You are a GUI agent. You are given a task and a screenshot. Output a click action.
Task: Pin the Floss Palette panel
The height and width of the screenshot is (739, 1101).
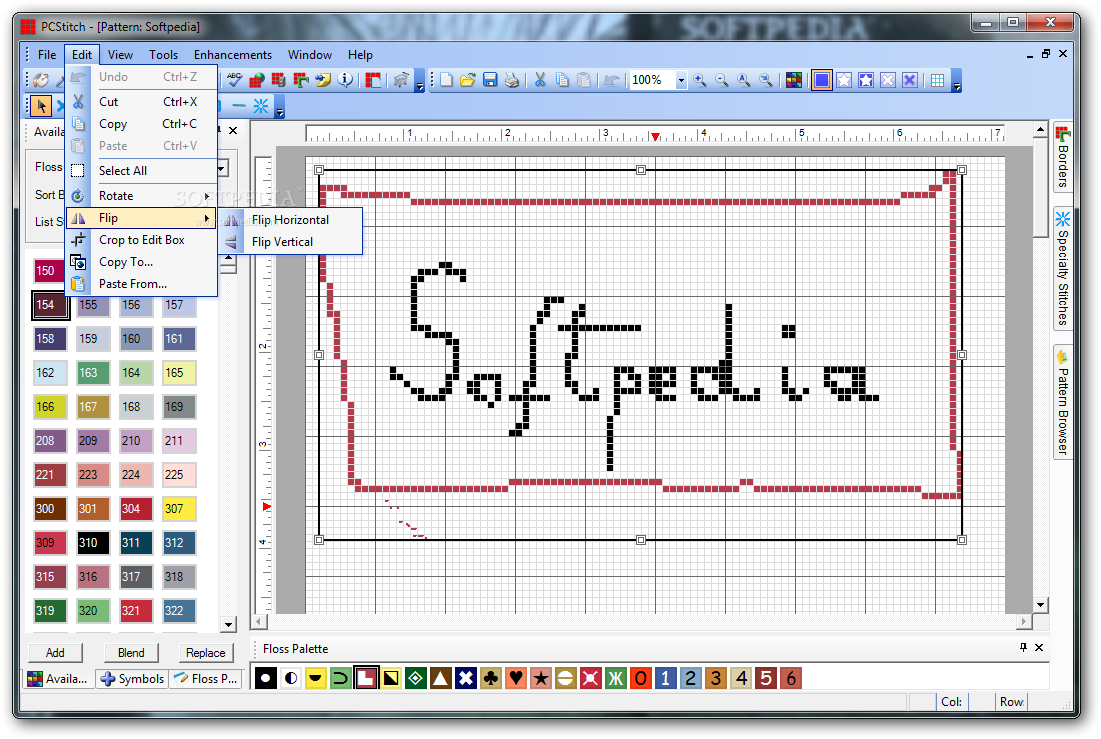pyautogui.click(x=1023, y=648)
